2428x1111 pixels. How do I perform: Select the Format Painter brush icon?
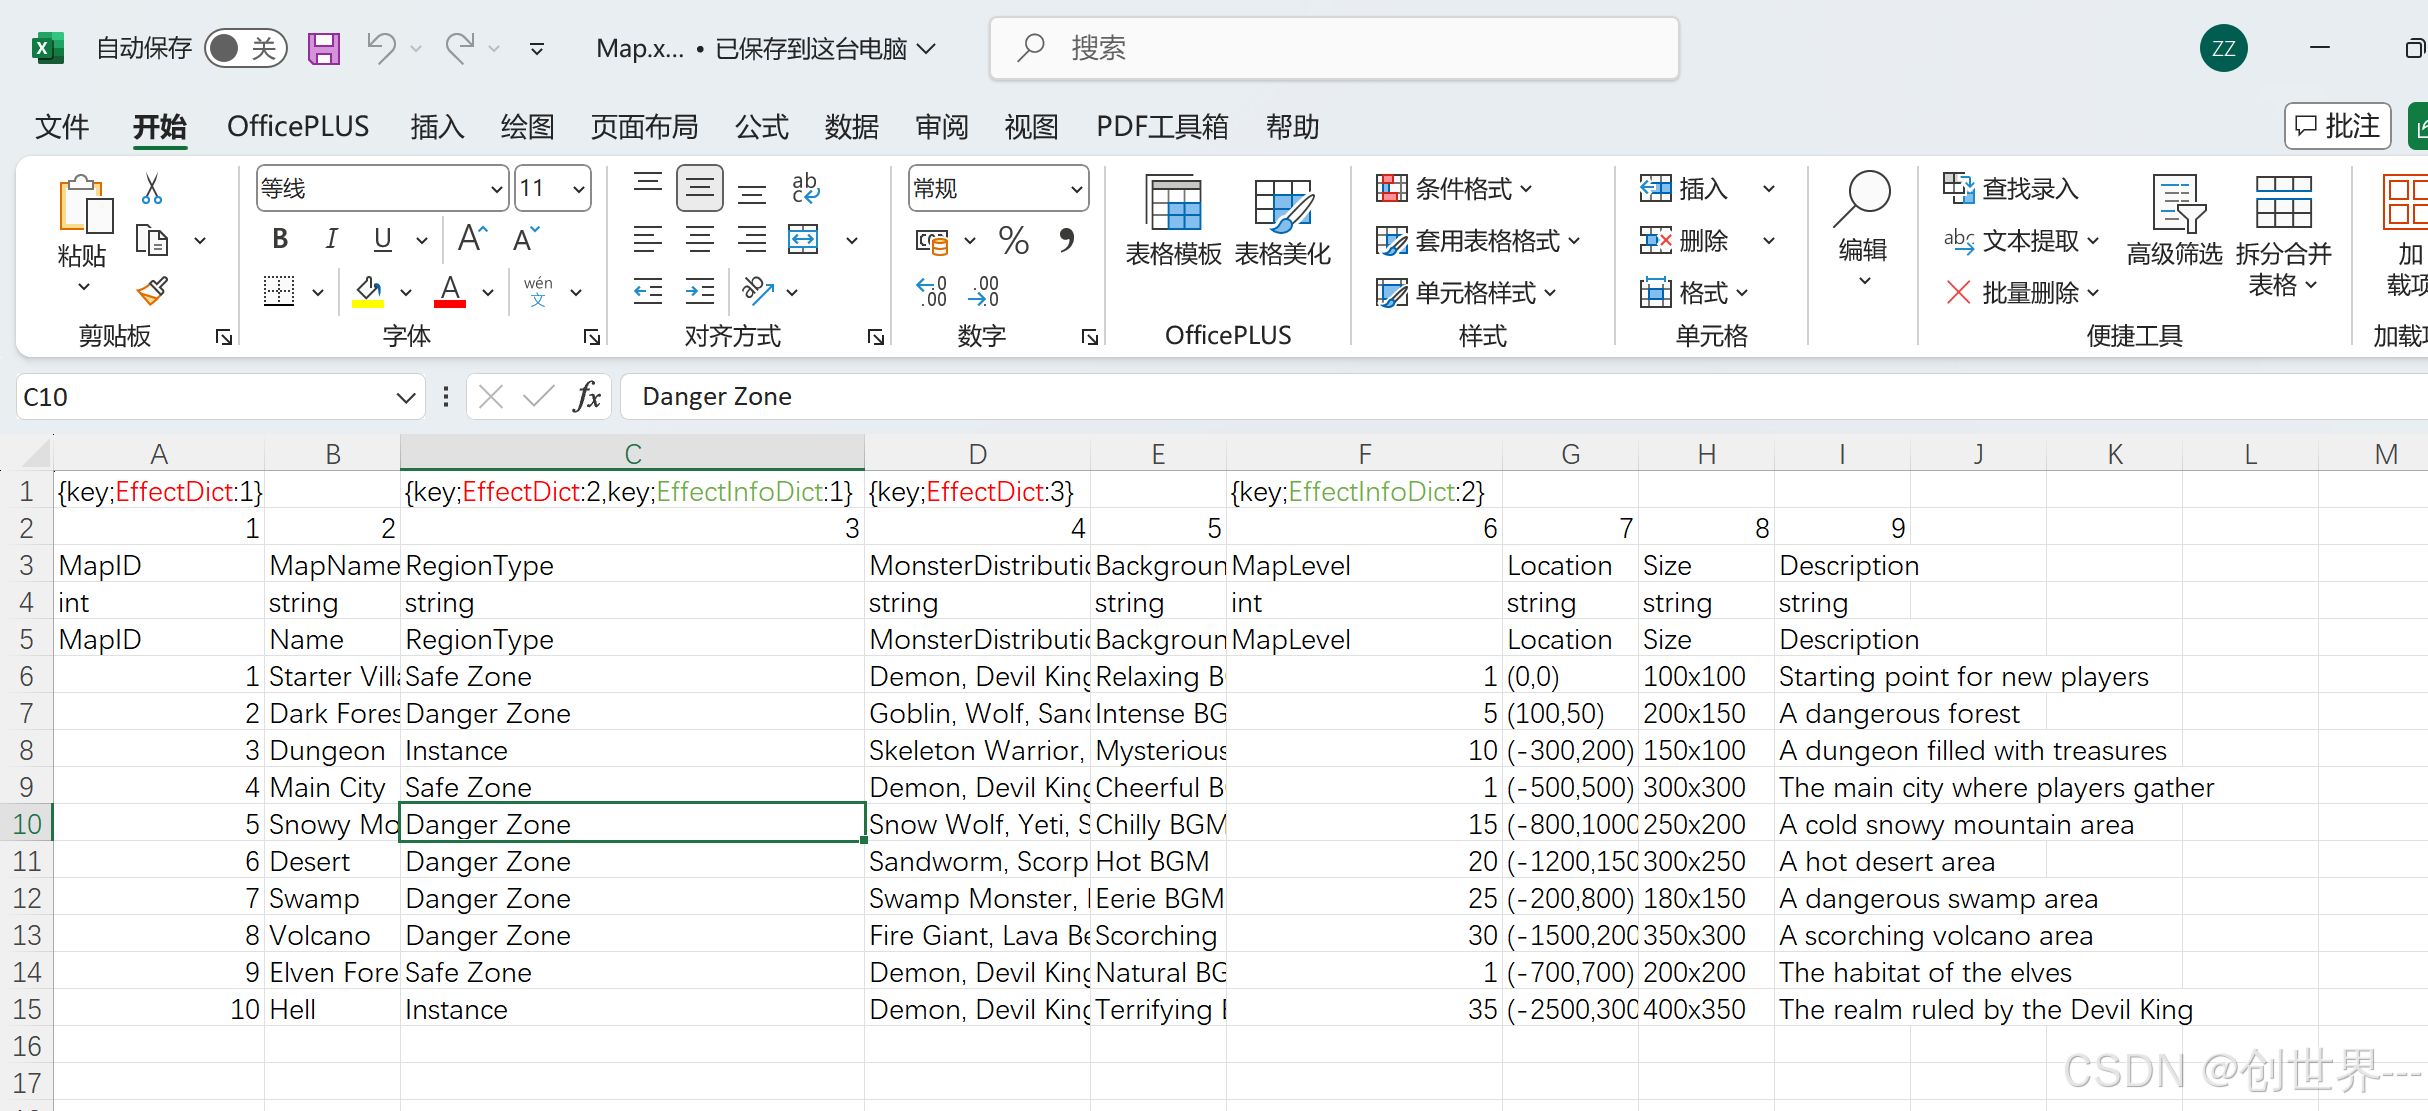152,292
